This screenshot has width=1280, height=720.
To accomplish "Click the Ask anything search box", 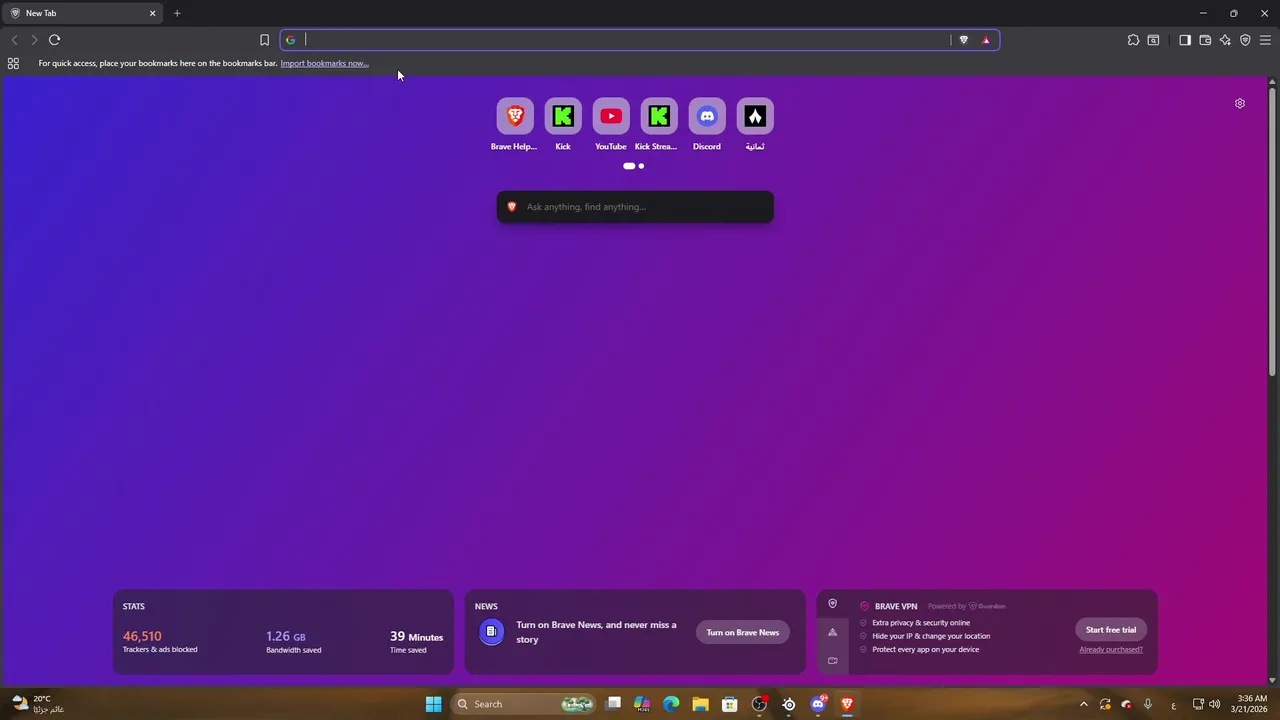I will (x=635, y=207).
